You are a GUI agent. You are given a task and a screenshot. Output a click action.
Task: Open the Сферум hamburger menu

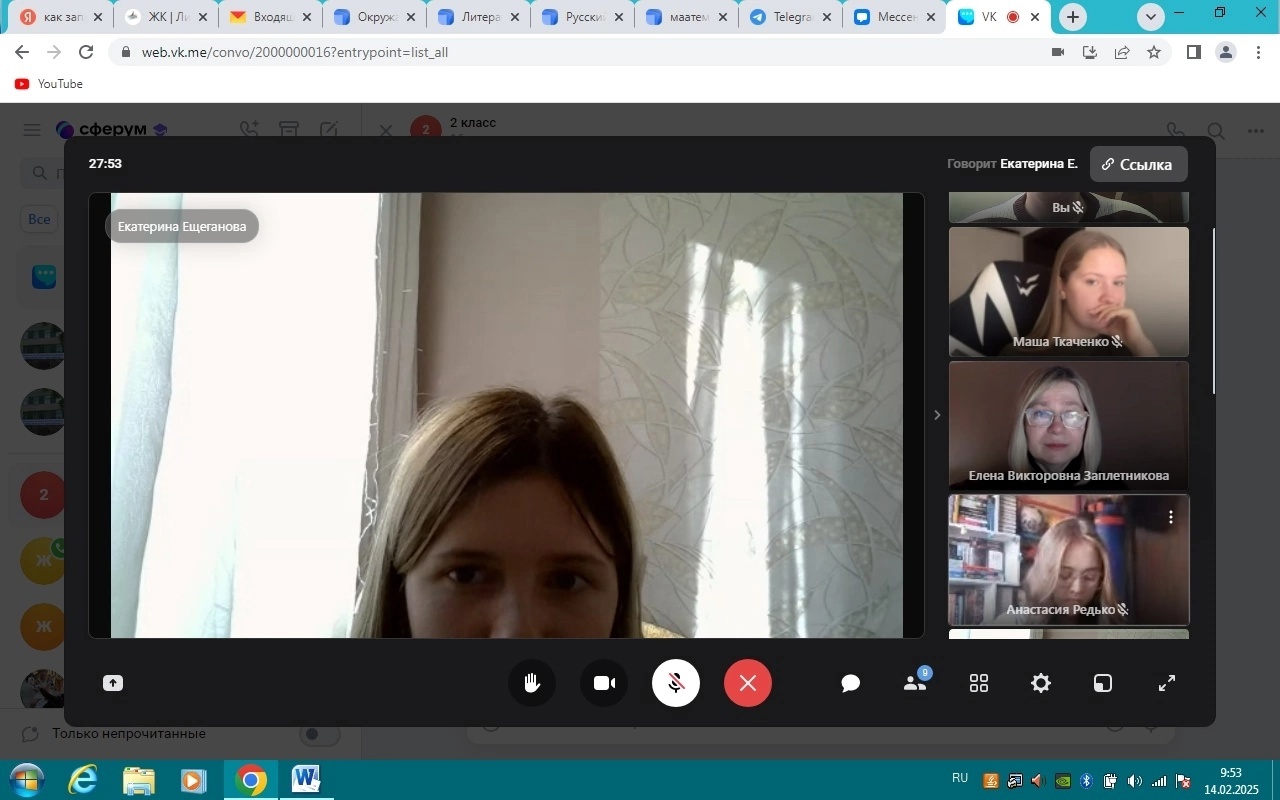32,130
